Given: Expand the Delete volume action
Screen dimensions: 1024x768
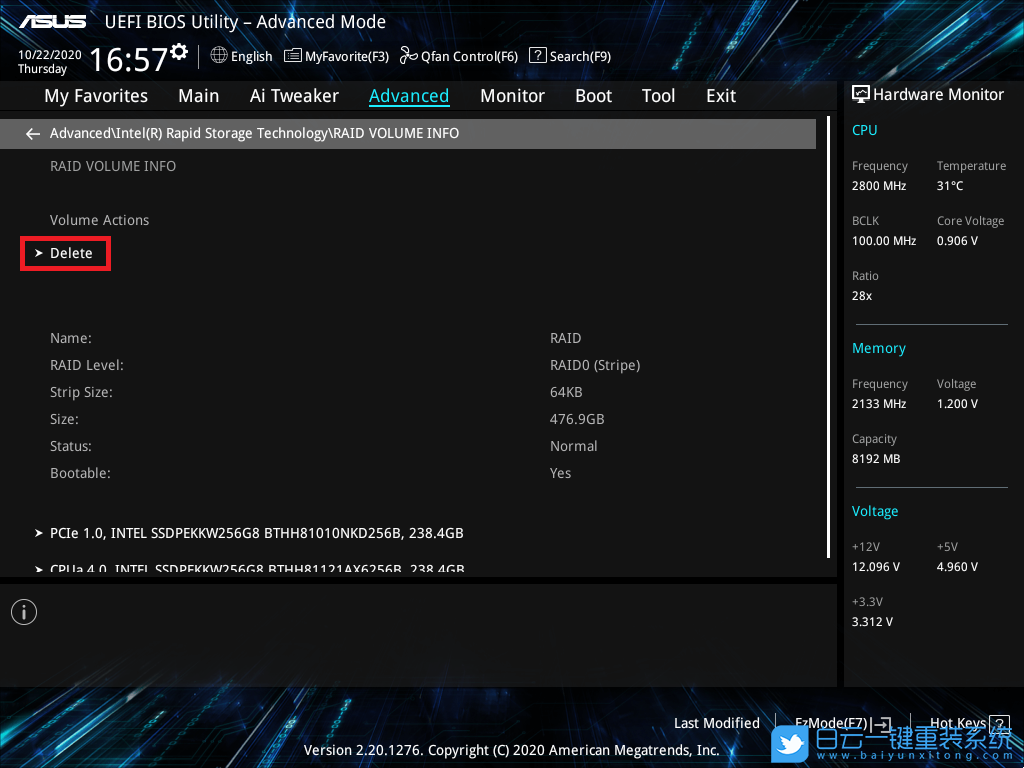Looking at the screenshot, I should [70, 254].
